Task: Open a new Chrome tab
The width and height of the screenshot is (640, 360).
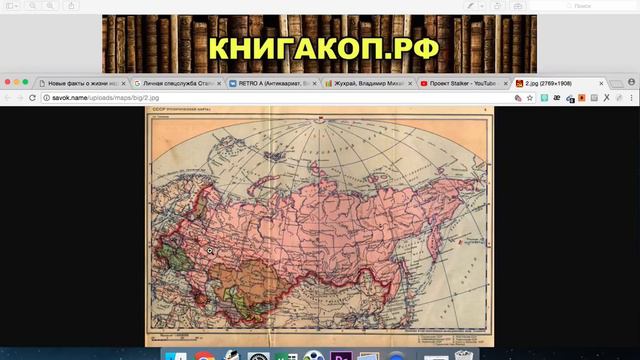Action: [x=616, y=84]
